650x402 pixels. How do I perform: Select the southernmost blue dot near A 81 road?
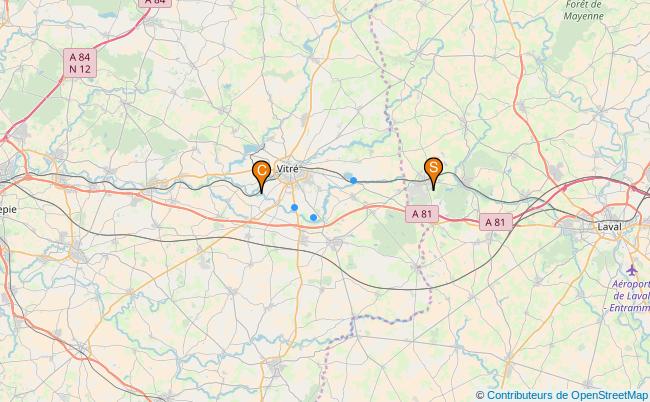[313, 217]
